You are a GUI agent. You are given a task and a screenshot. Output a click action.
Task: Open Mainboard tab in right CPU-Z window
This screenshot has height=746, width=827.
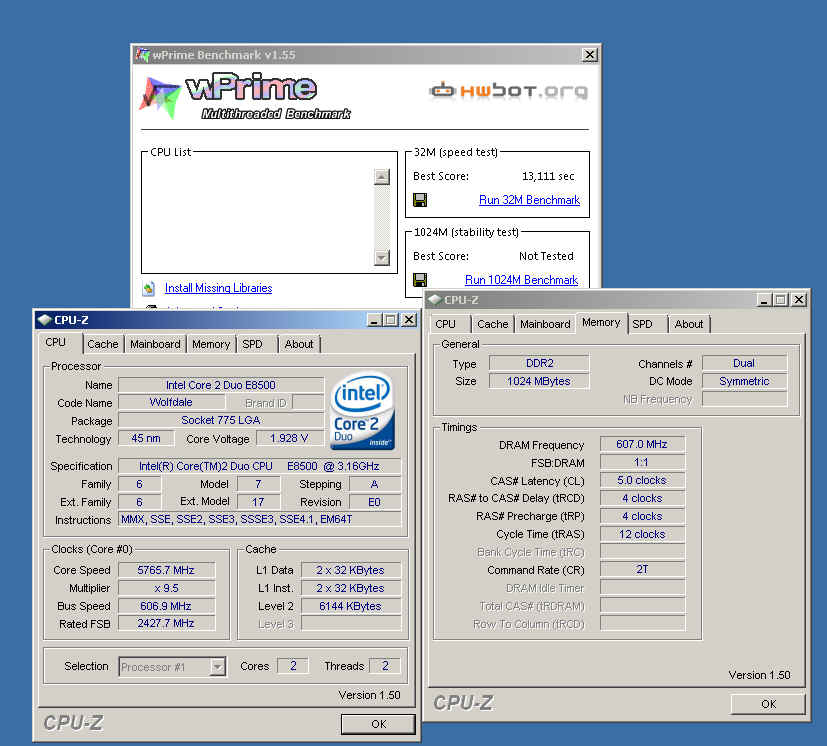545,324
